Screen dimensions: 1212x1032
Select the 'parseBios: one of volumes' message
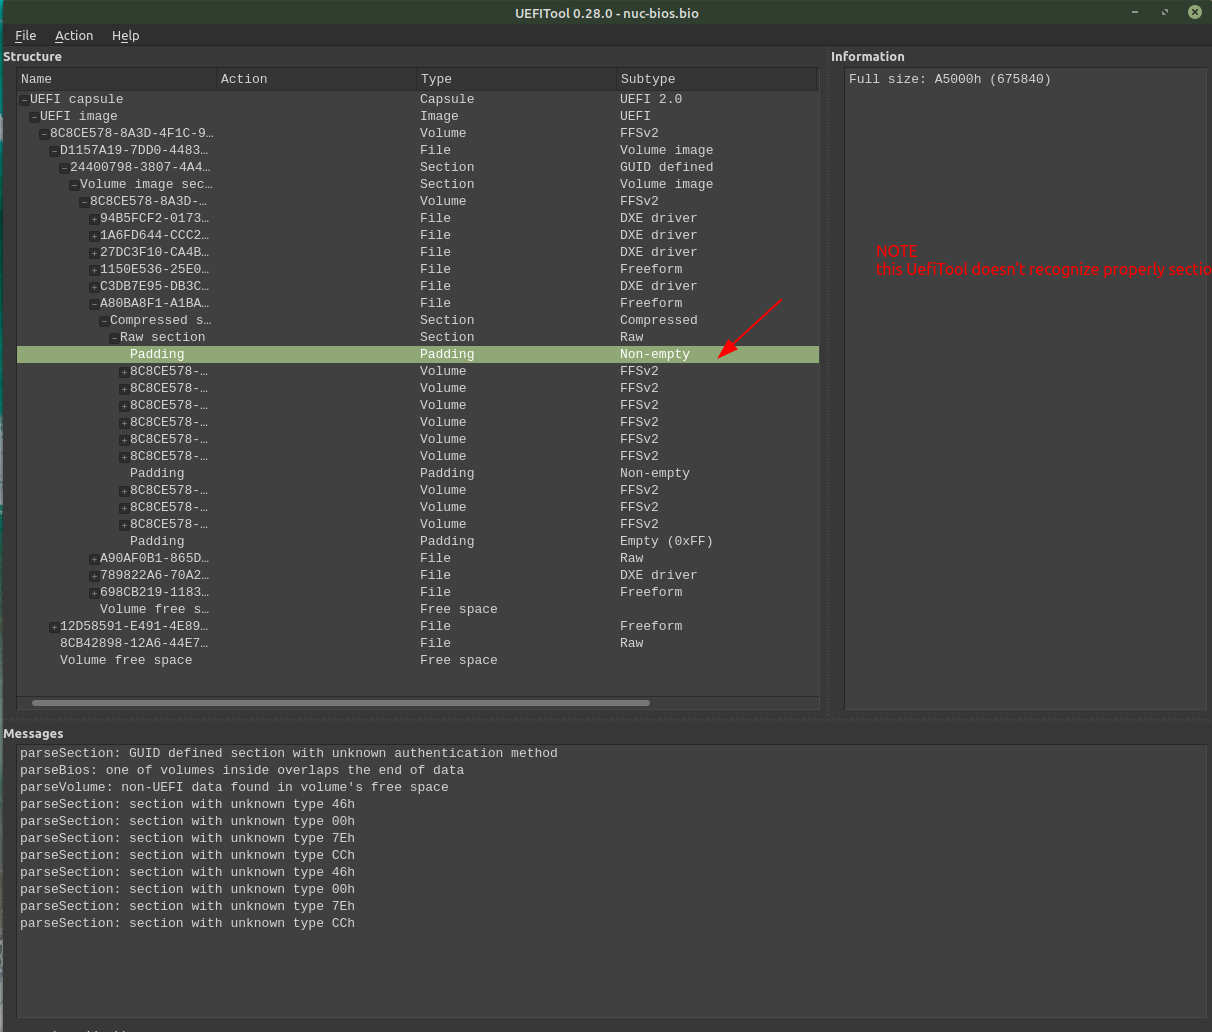point(242,770)
